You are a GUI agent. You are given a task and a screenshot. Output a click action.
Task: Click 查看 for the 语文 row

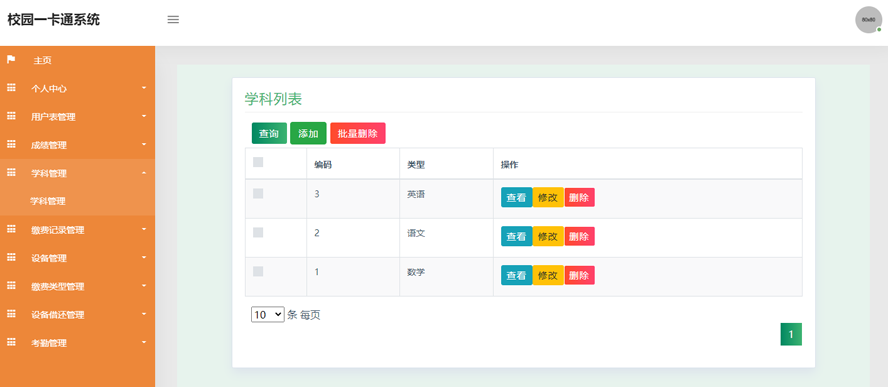(x=516, y=236)
